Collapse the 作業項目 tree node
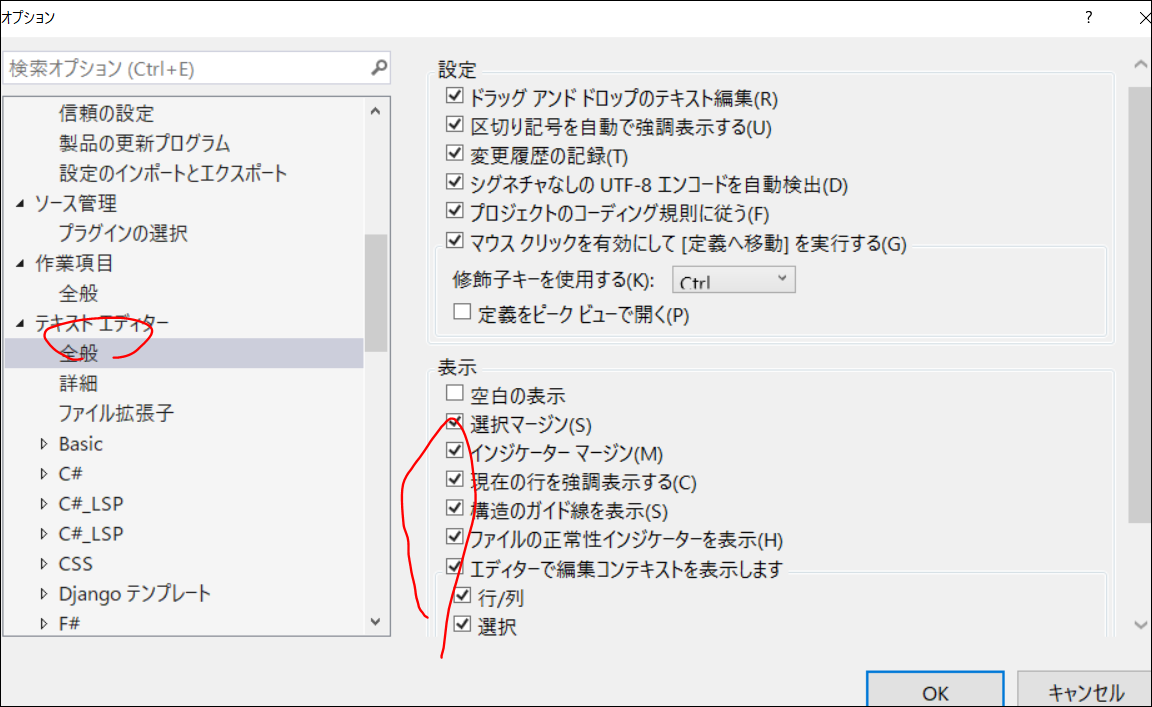This screenshot has width=1152, height=707. click(21, 263)
